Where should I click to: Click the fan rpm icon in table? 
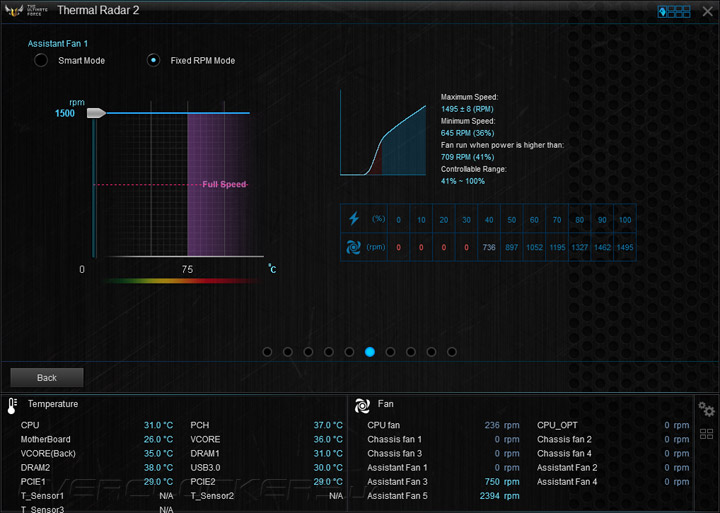[354, 247]
